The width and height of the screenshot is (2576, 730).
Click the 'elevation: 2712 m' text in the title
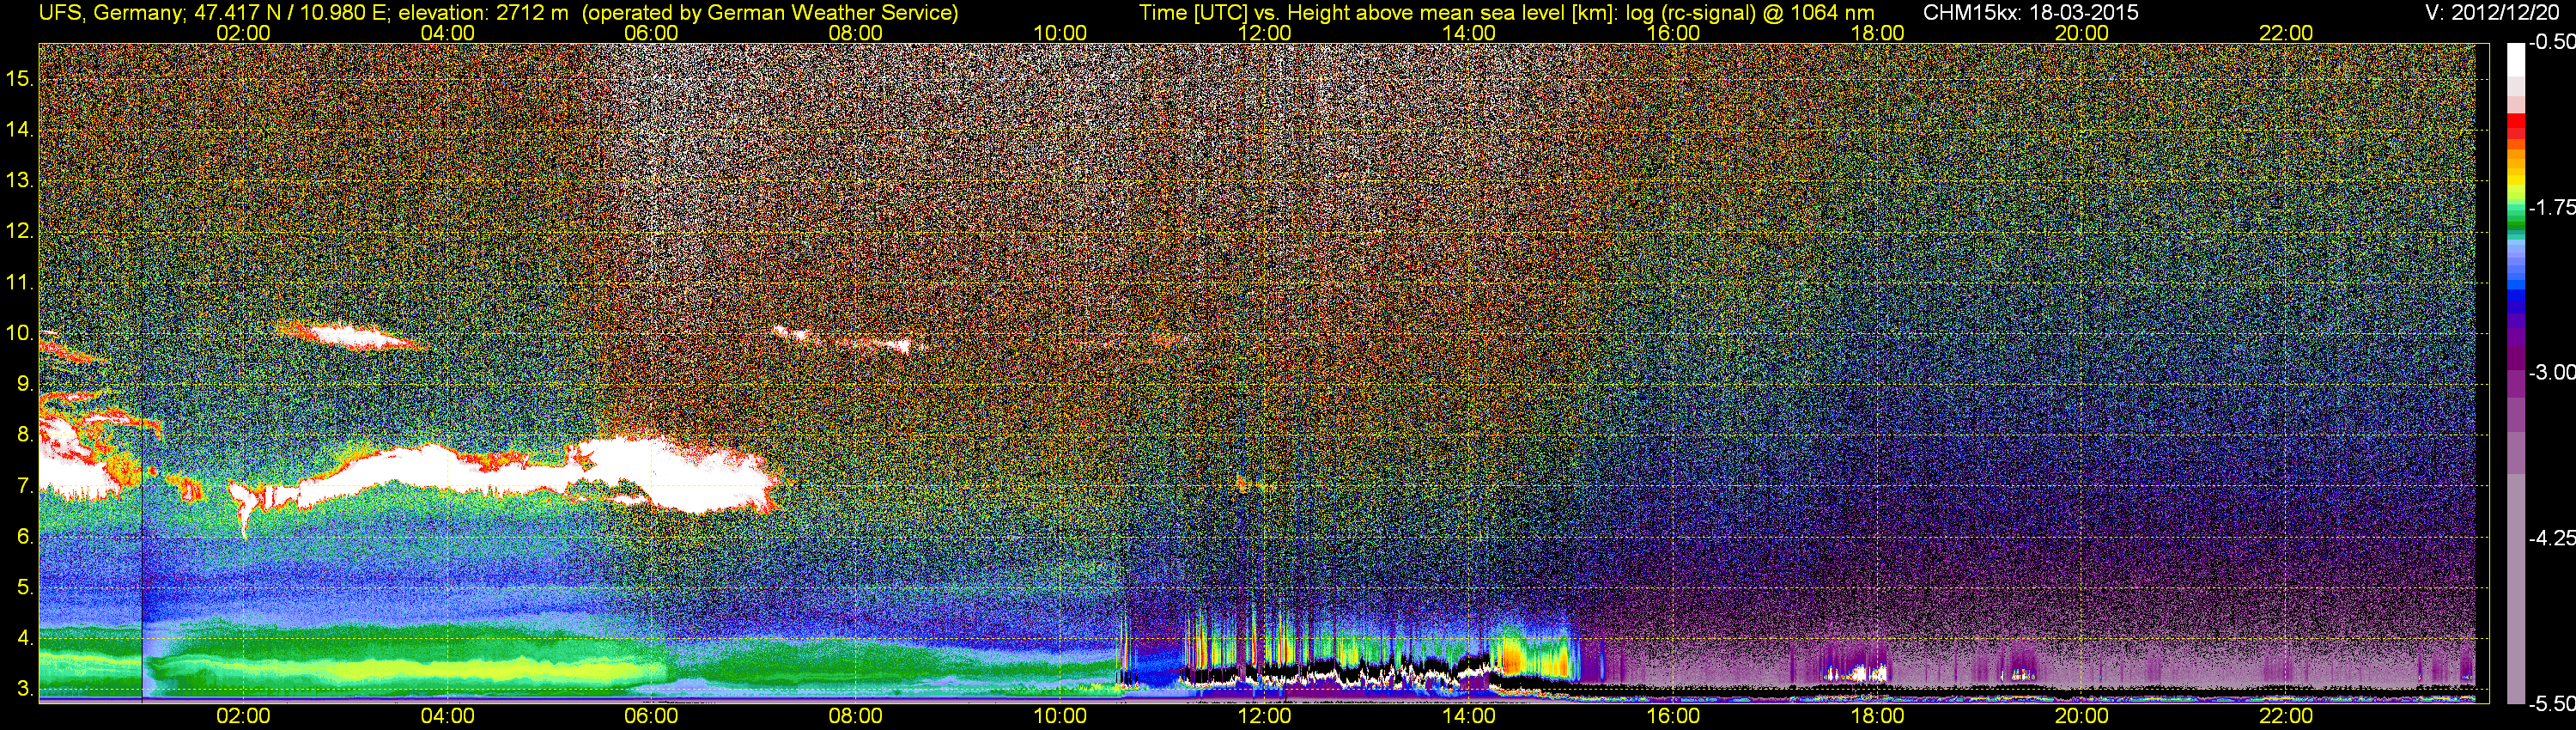pyautogui.click(x=484, y=13)
